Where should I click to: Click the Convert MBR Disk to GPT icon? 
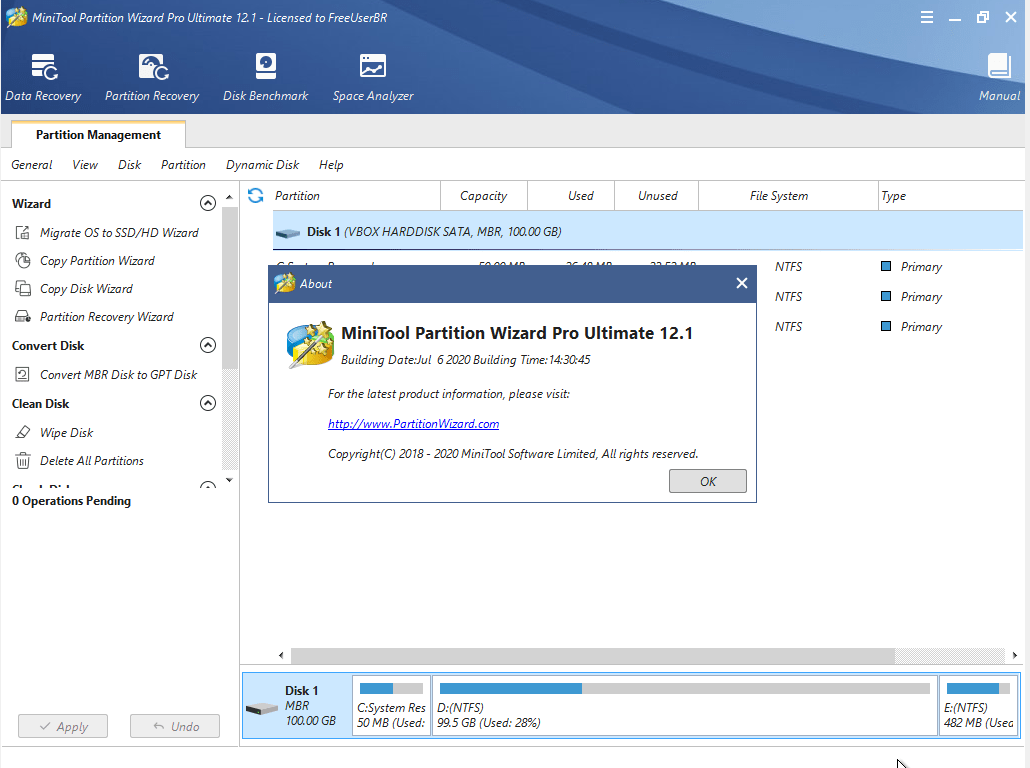[x=22, y=374]
